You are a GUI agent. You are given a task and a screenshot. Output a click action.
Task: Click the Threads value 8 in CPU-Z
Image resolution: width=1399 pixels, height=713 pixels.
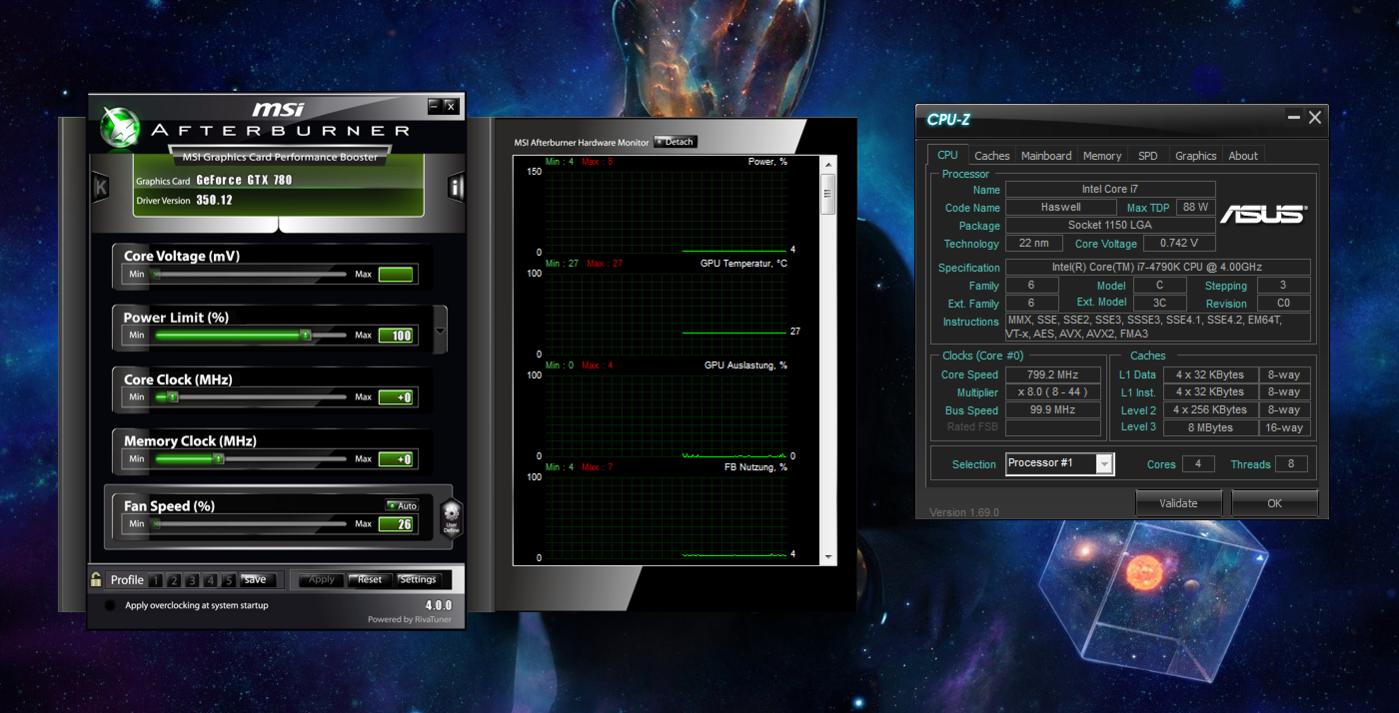click(x=1291, y=464)
